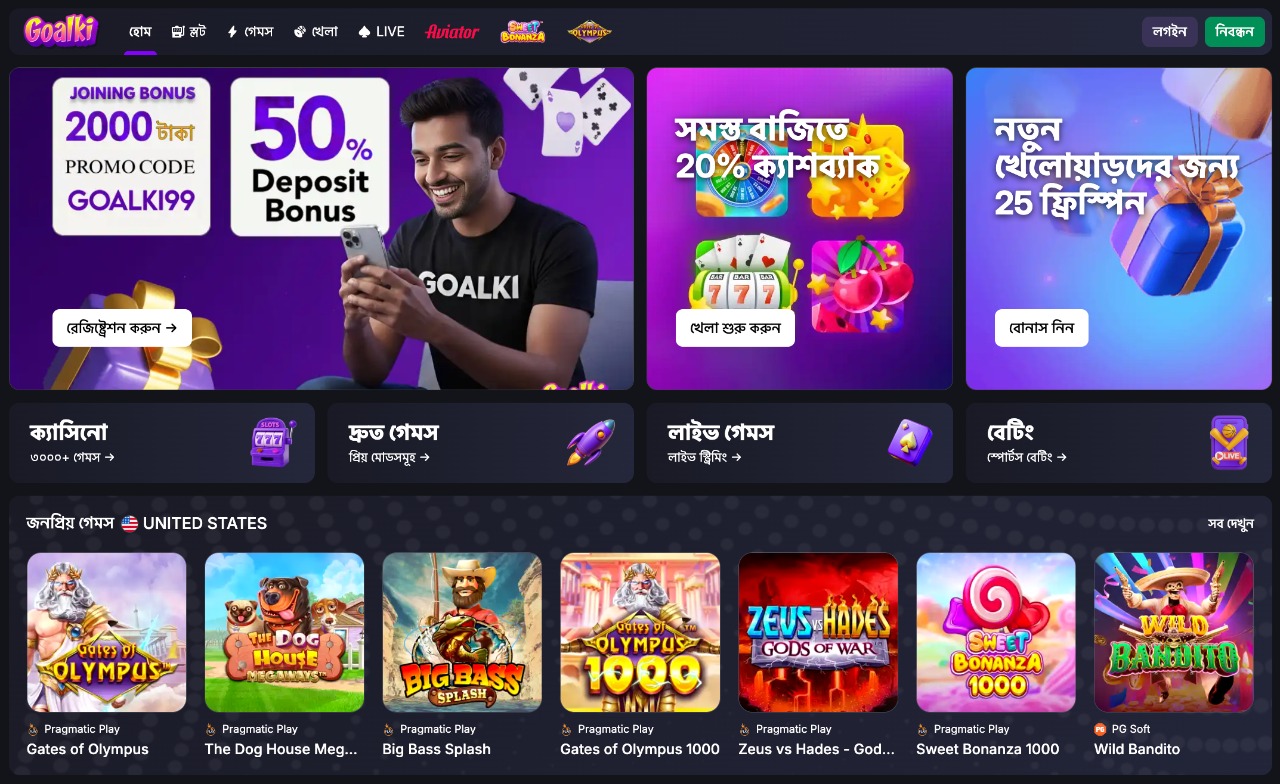The image size is (1280, 784).
Task: Click the বোনাস নিন button
Action: [1042, 328]
